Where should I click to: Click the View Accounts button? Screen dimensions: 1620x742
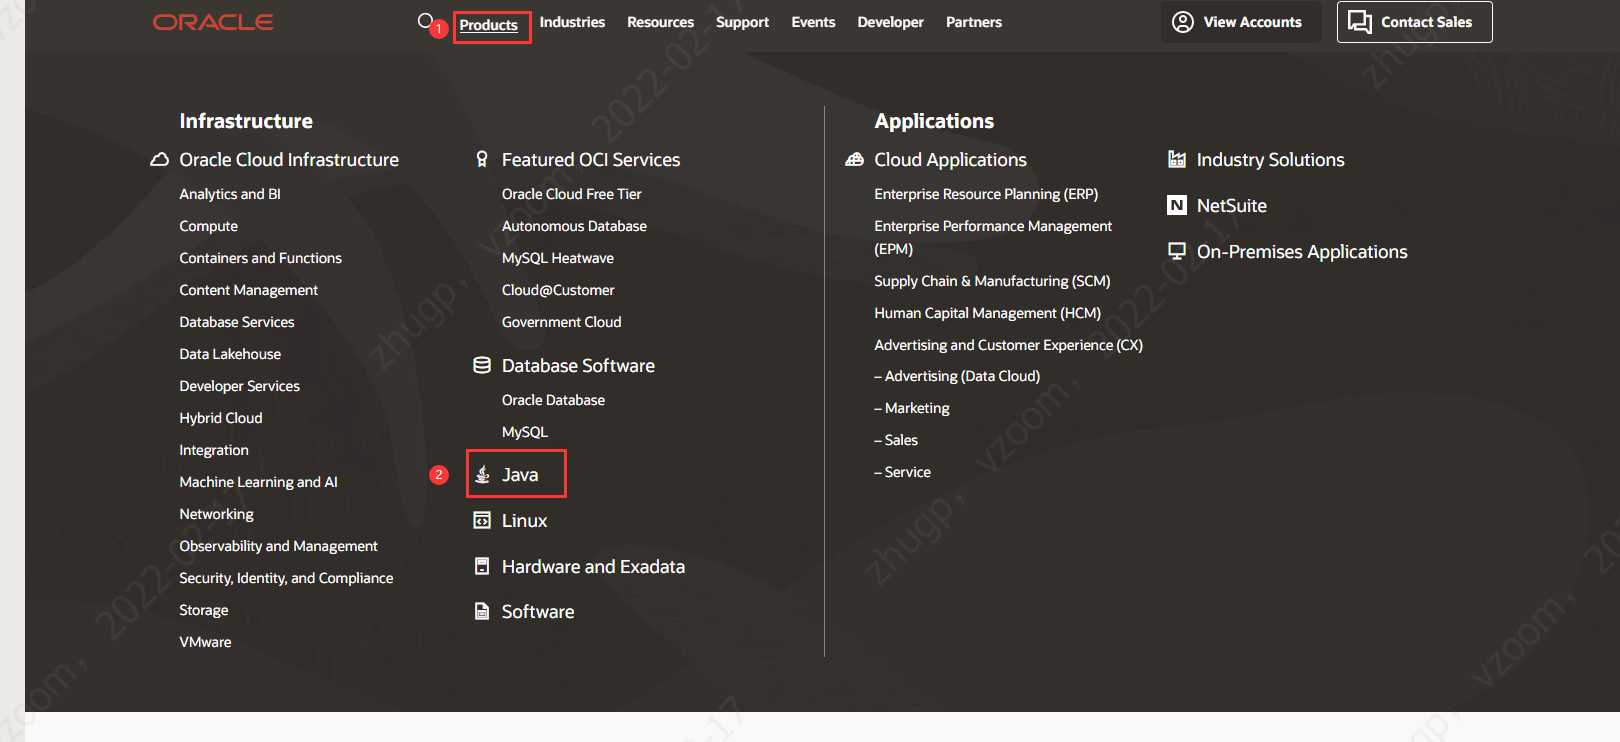(1241, 22)
